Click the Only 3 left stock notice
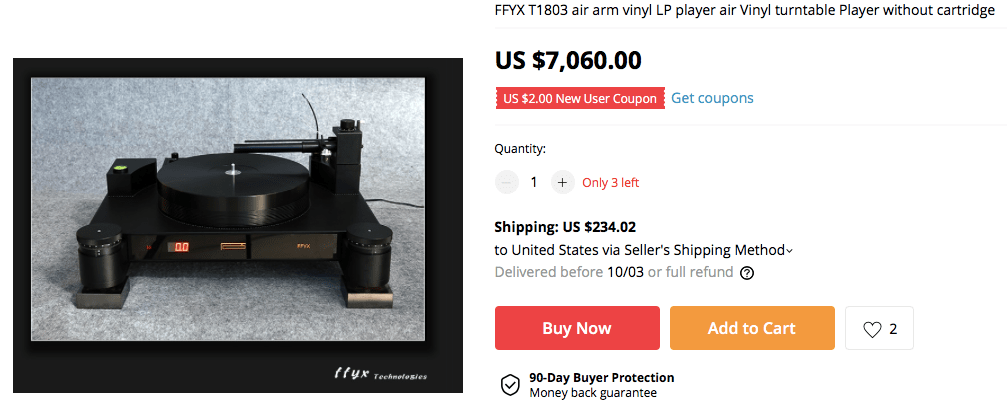The width and height of the screenshot is (1007, 419). click(610, 182)
